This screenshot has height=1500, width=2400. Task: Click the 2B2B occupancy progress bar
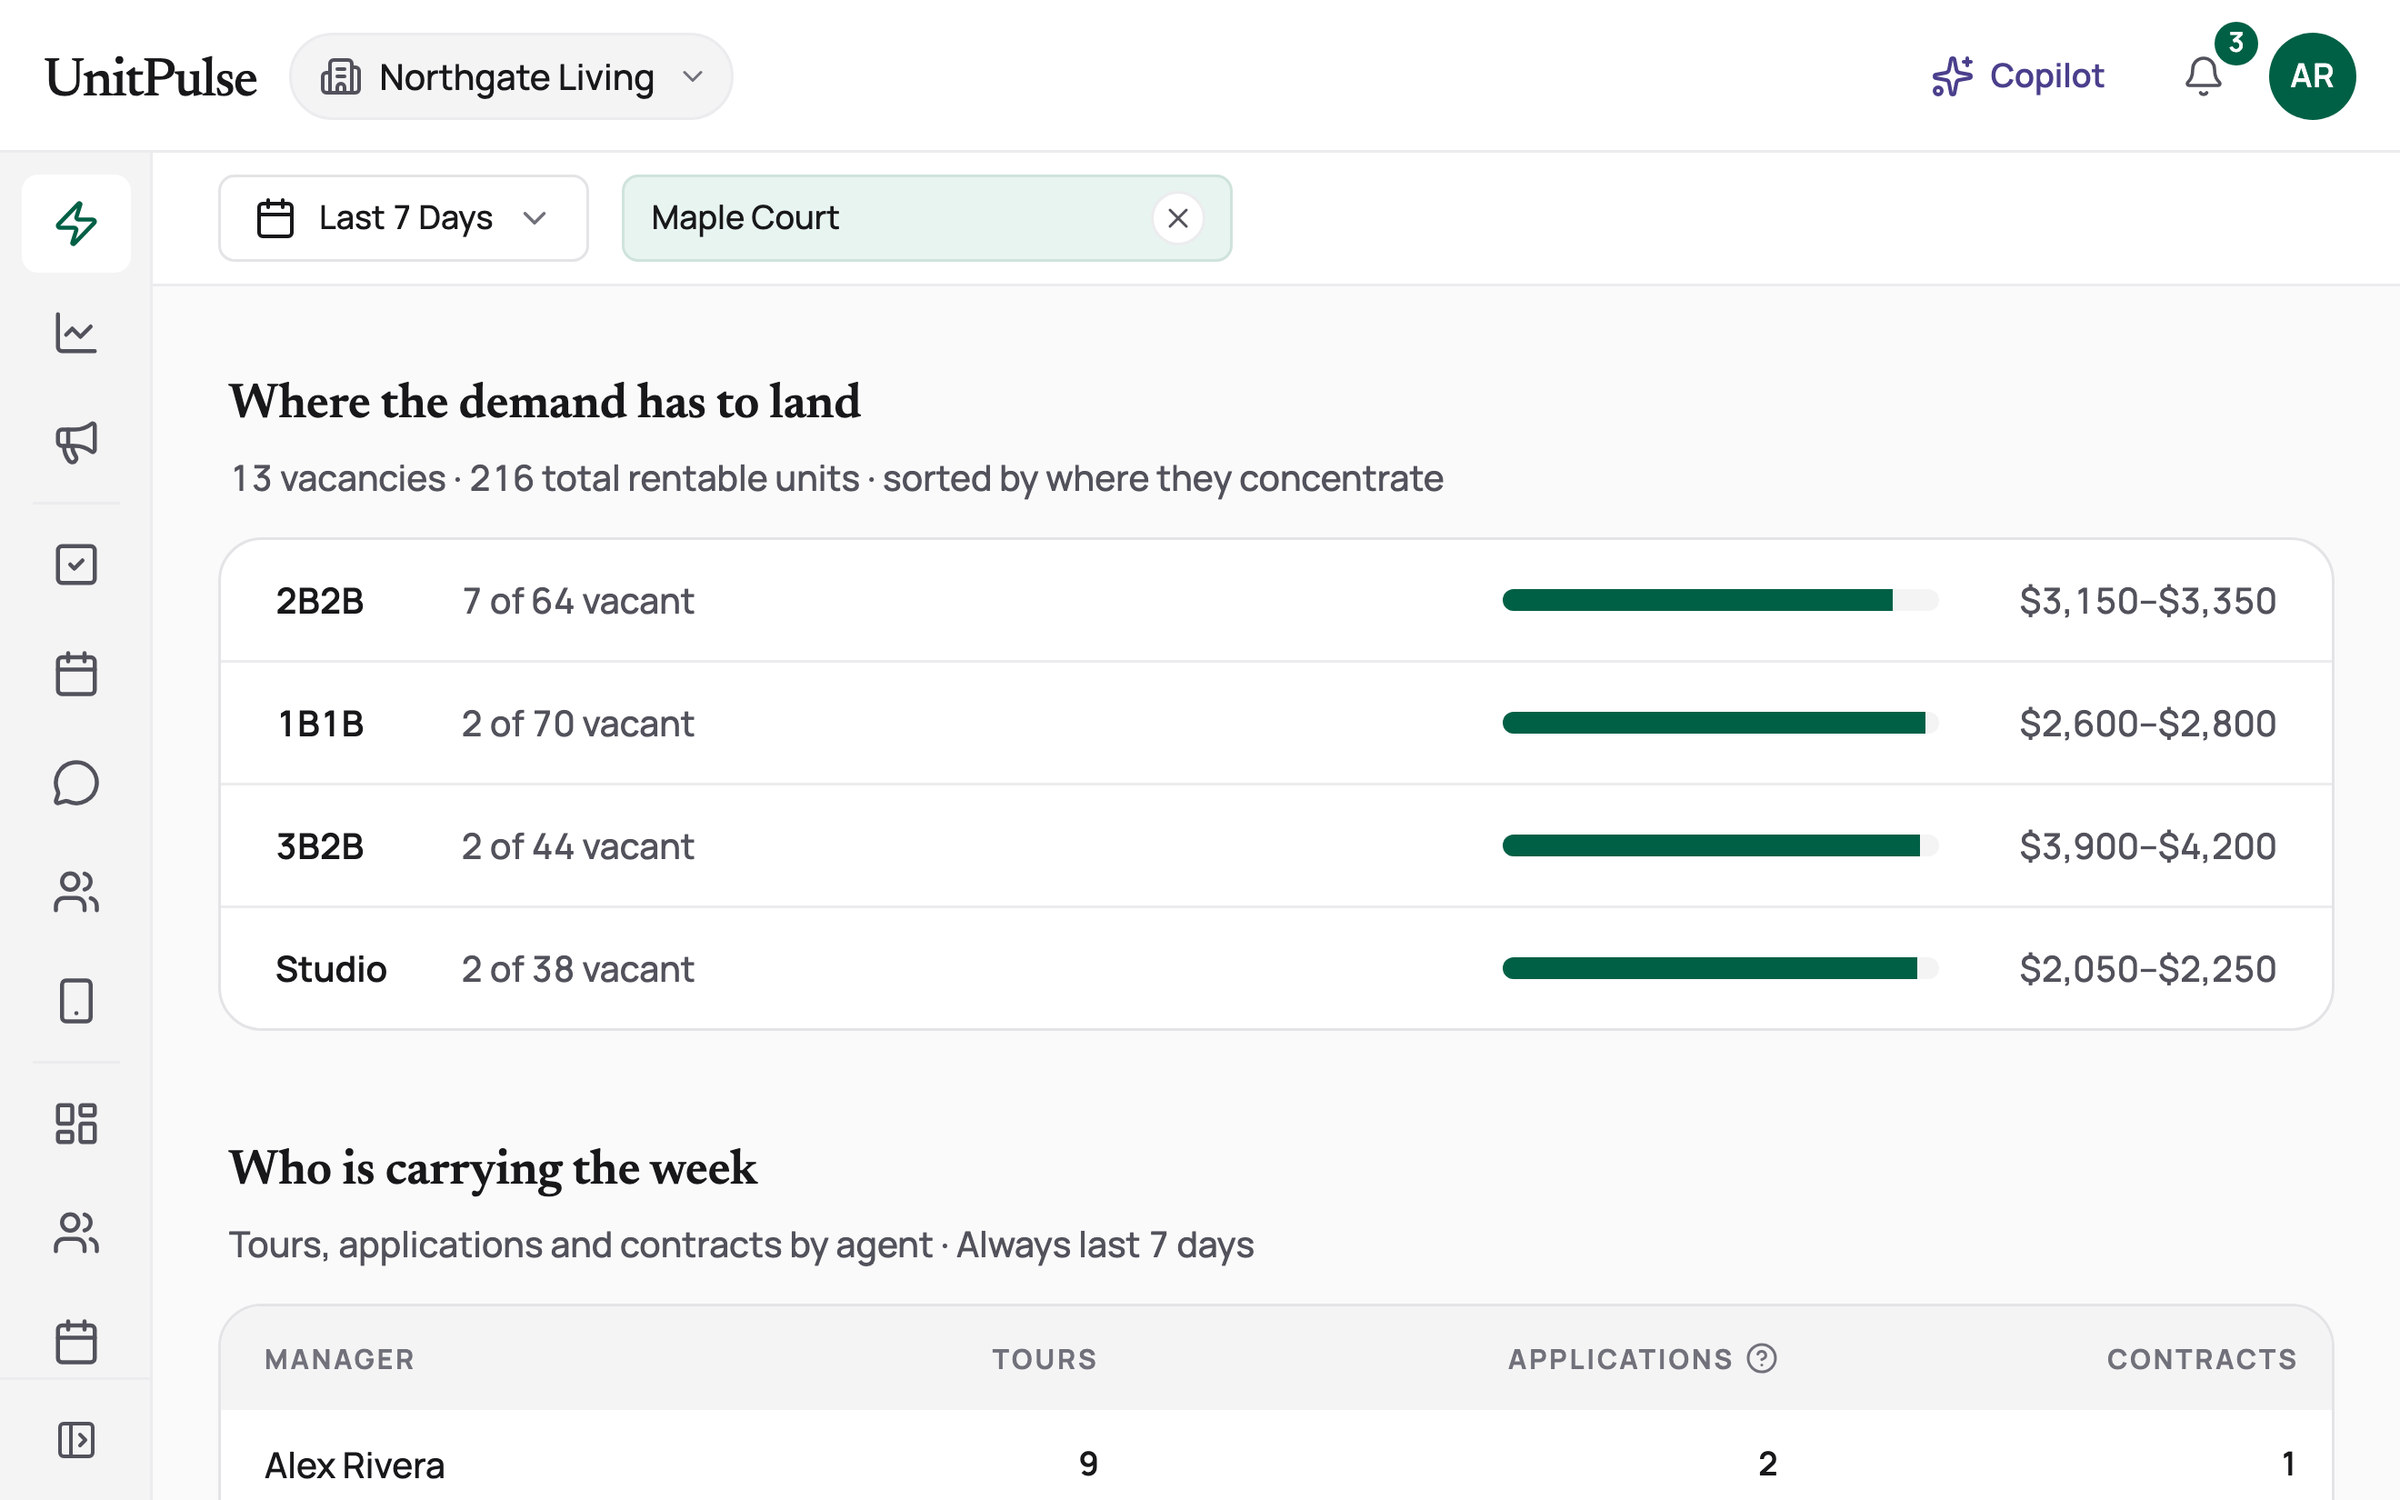click(x=1720, y=600)
